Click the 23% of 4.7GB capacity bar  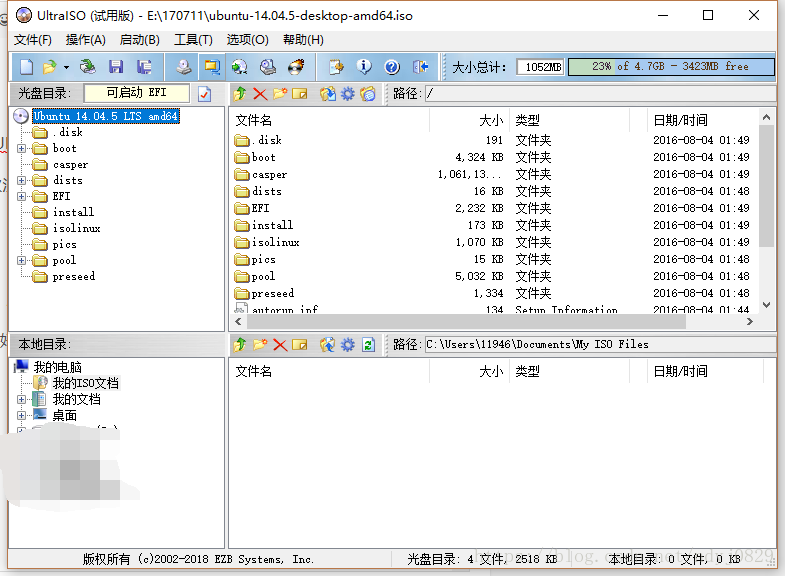coord(671,67)
